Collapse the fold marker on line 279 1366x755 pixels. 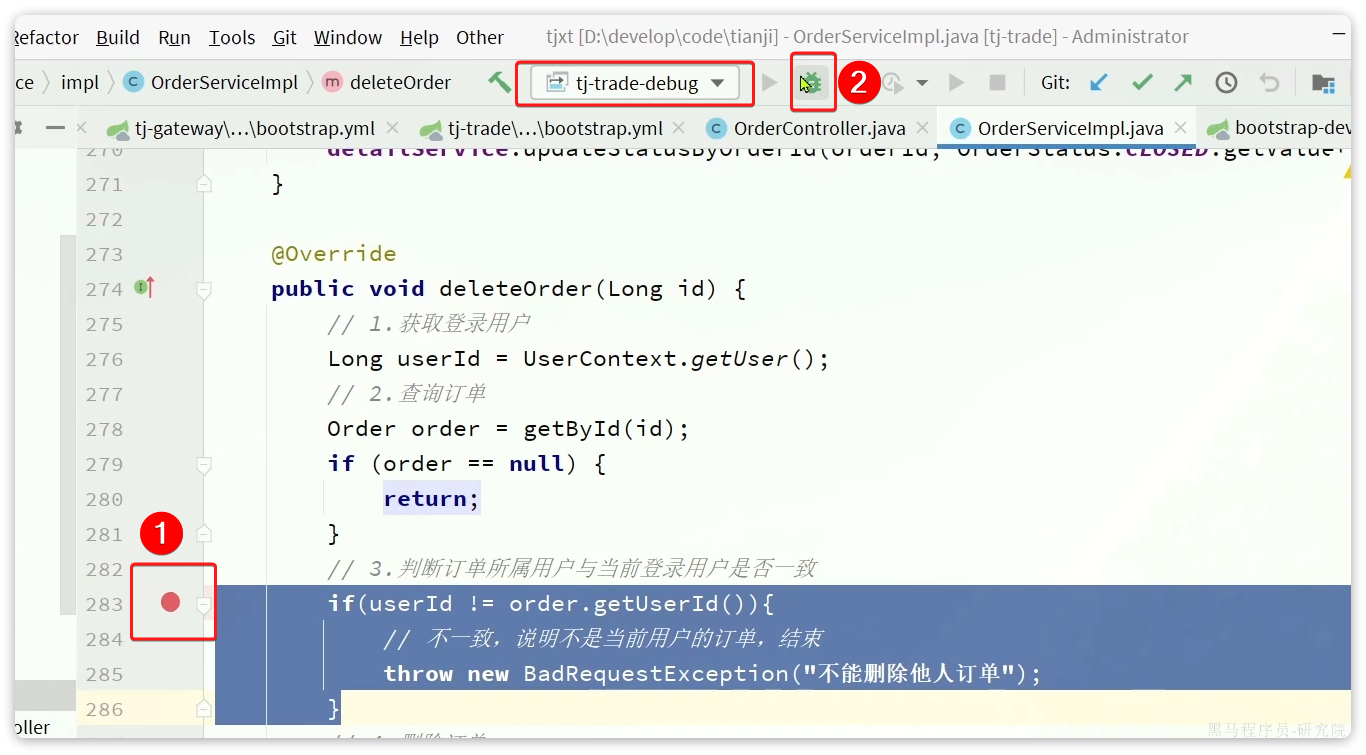pyautogui.click(x=204, y=465)
